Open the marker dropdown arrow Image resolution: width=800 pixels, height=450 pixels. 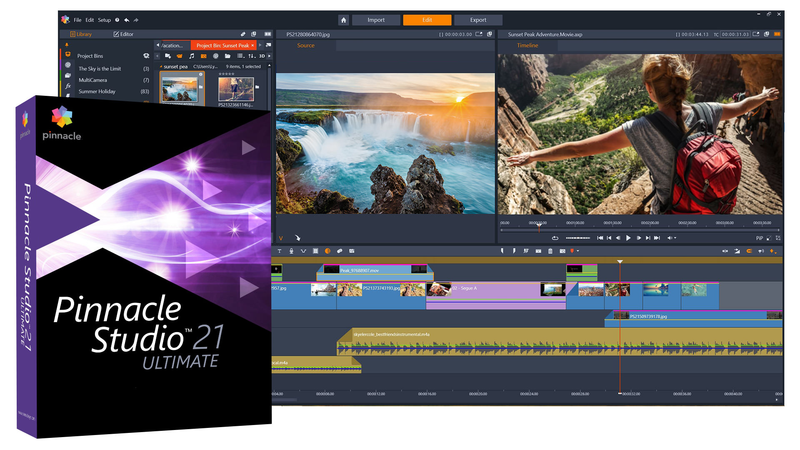point(578,251)
